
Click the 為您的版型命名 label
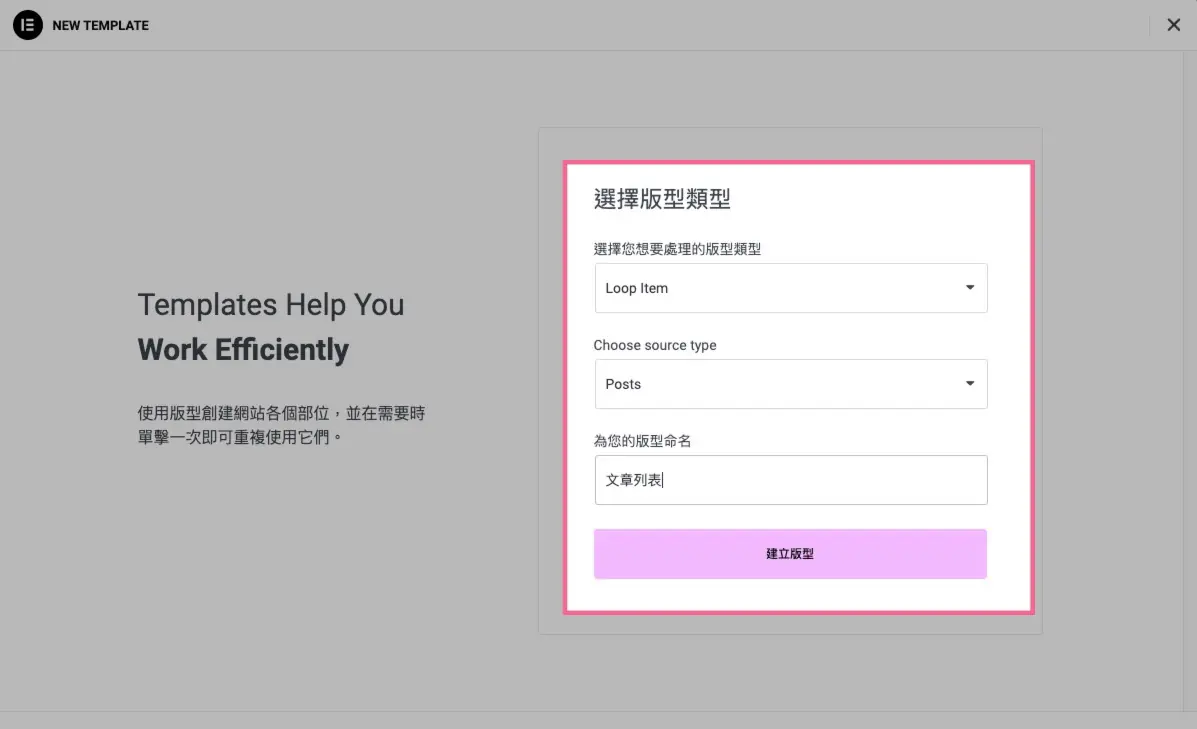pyautogui.click(x=642, y=441)
